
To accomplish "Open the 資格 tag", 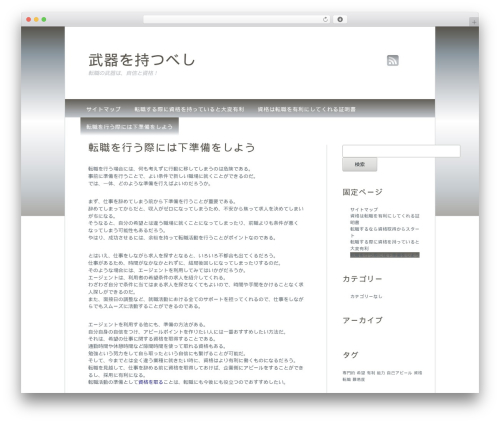I will point(418,373).
